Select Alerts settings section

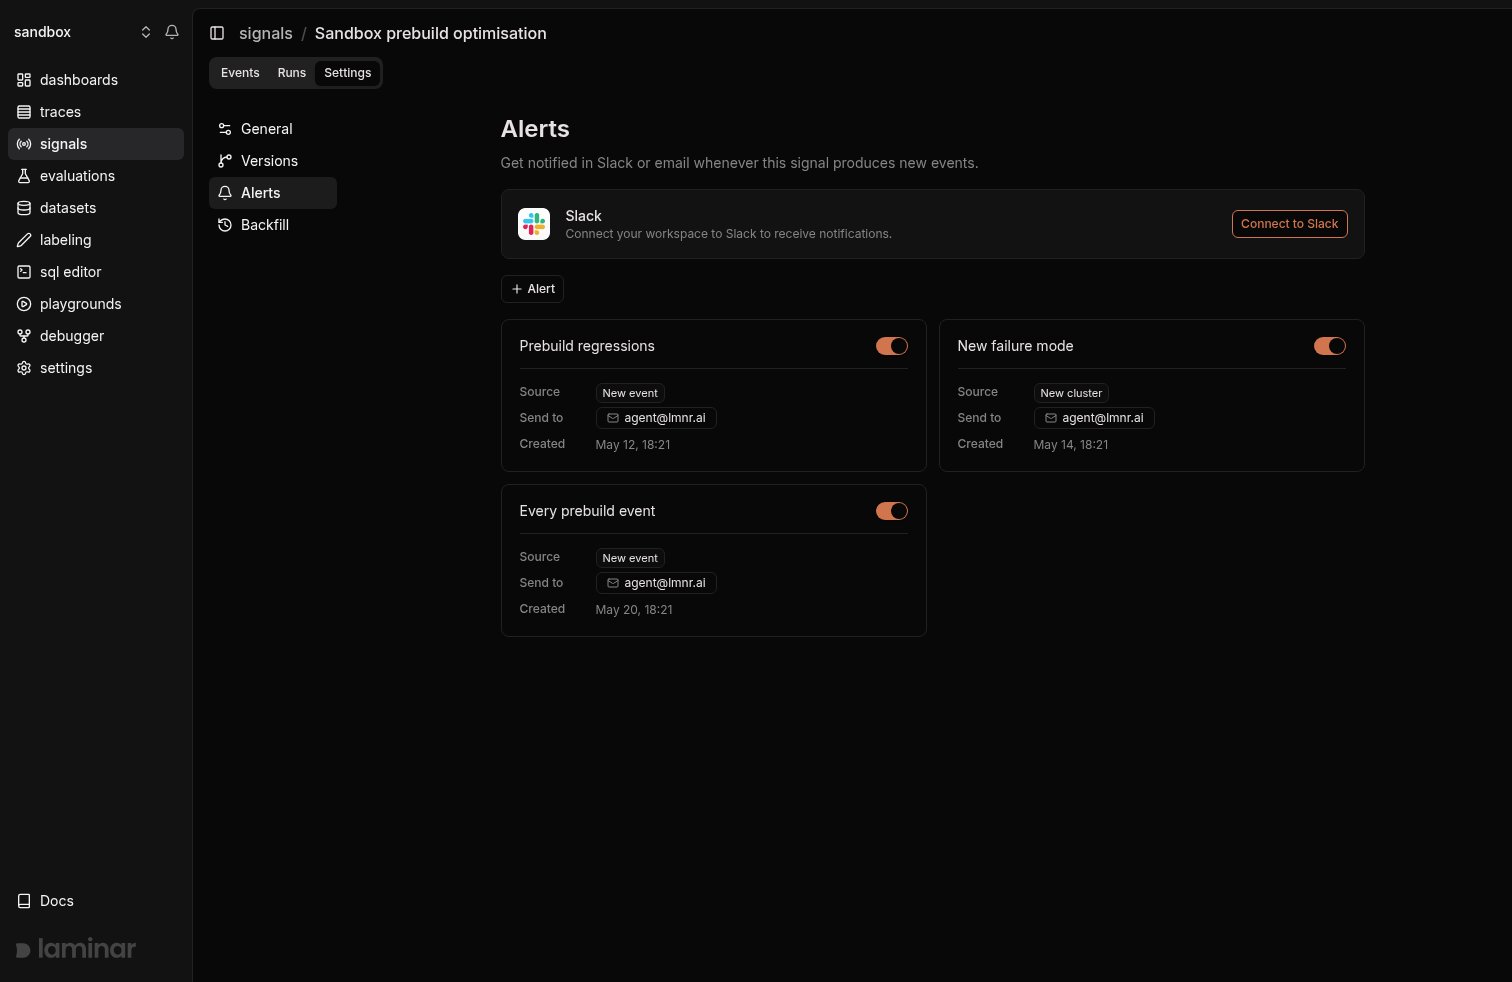(273, 193)
